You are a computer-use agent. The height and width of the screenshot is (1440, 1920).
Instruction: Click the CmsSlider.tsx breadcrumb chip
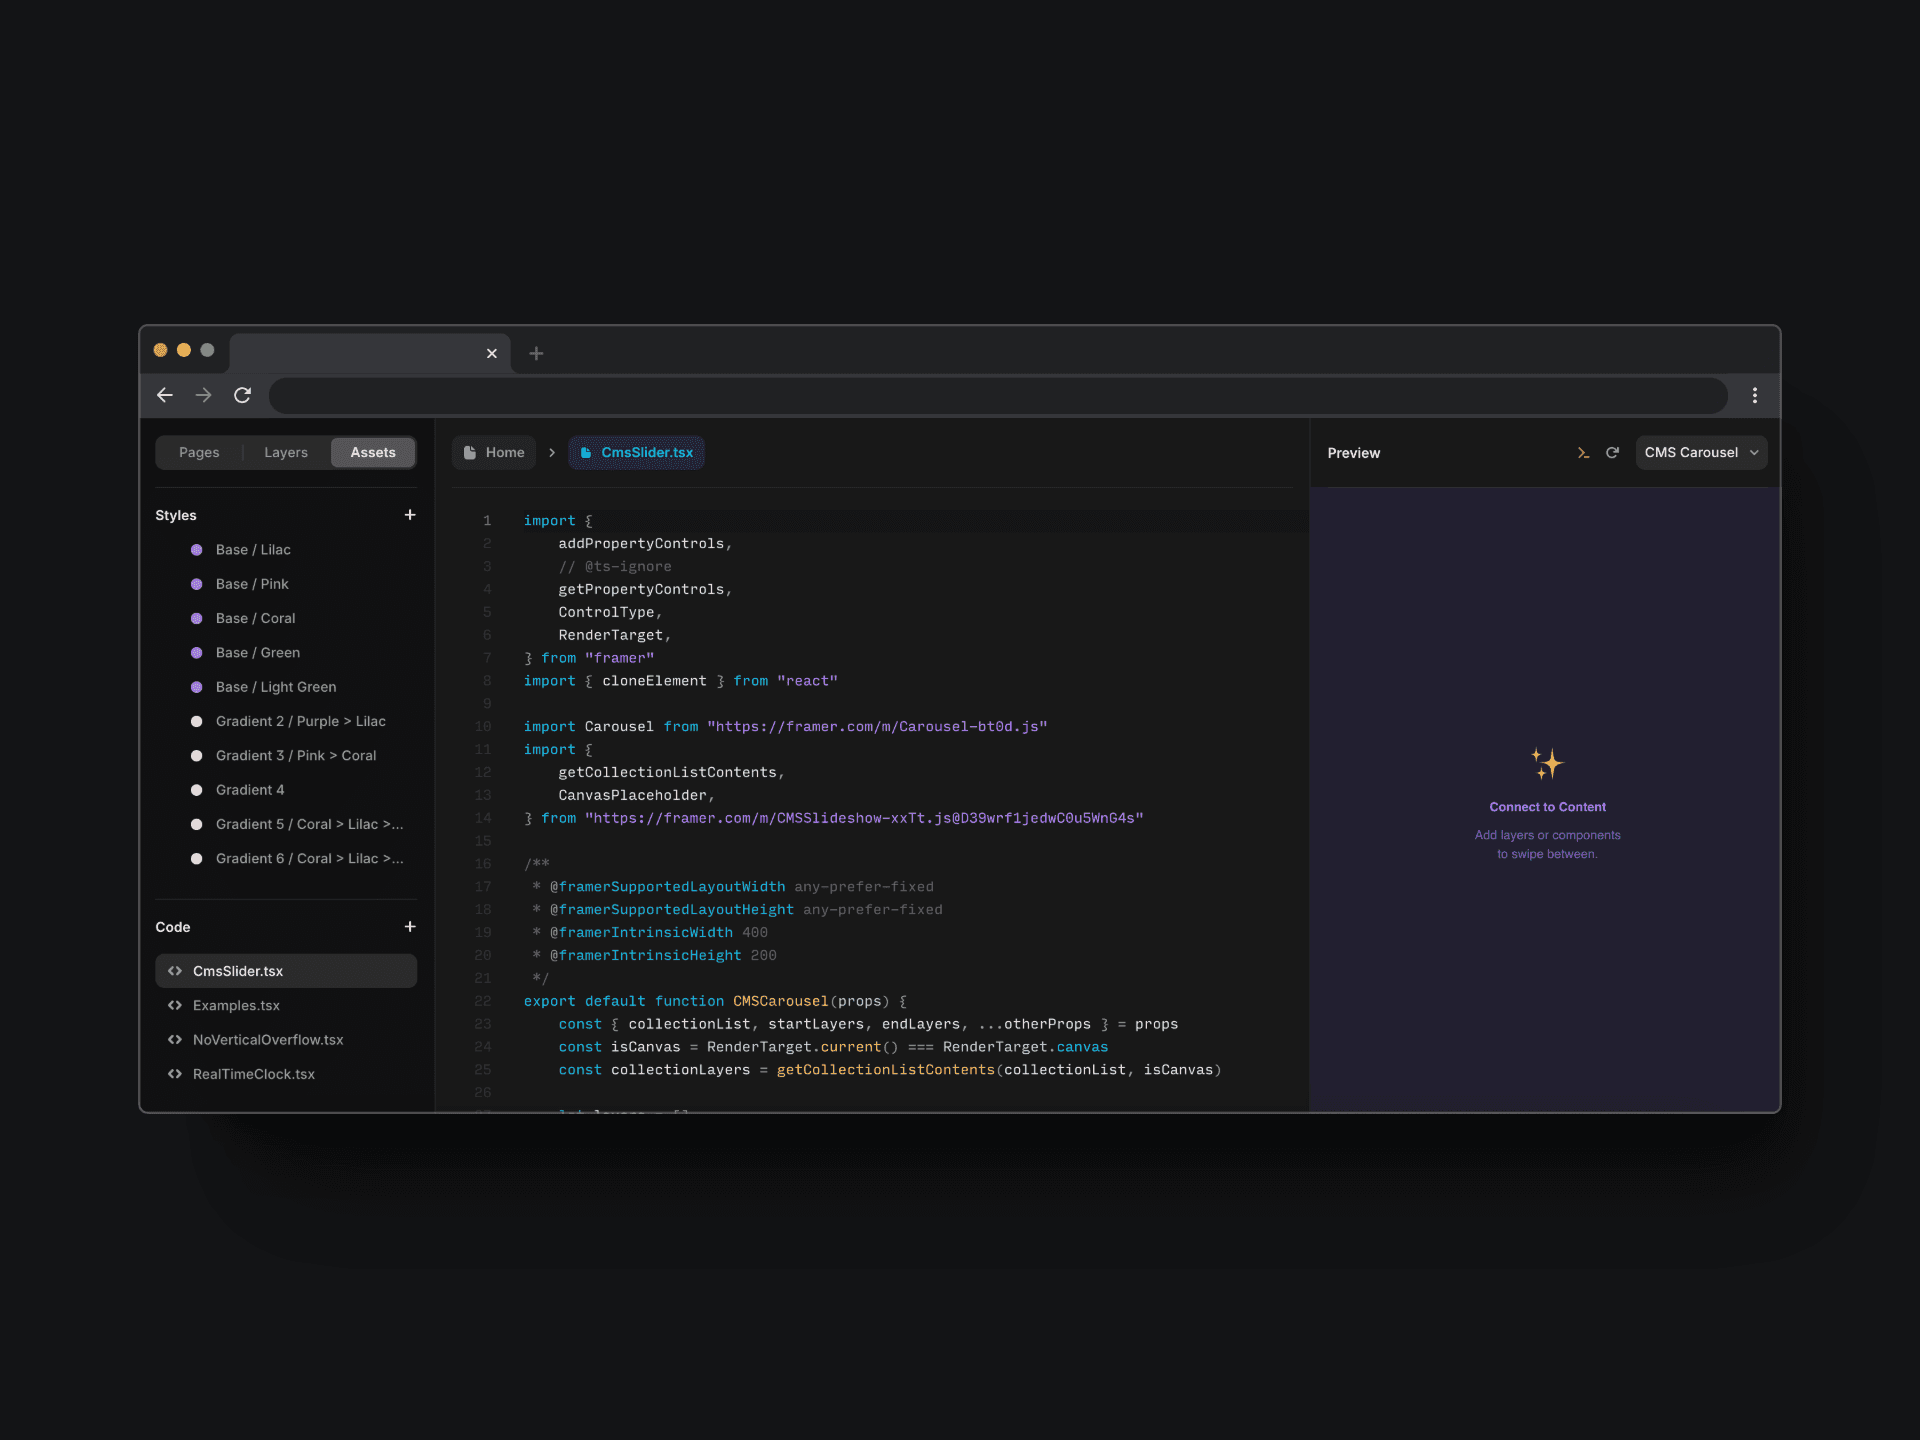click(x=637, y=452)
